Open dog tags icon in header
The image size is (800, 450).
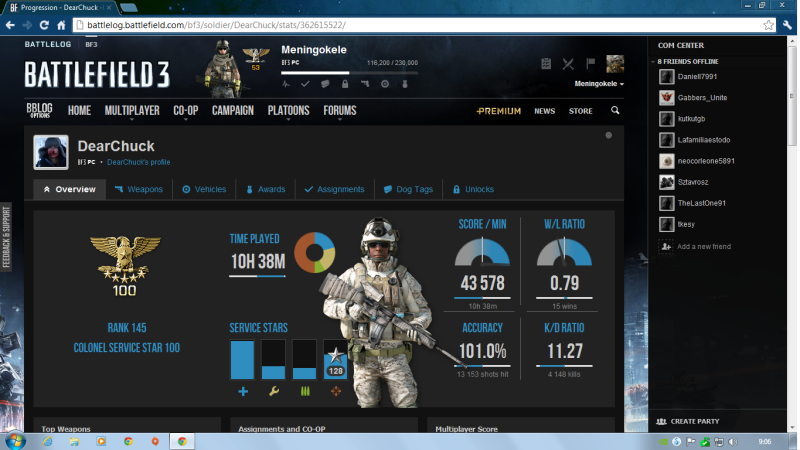click(x=325, y=84)
